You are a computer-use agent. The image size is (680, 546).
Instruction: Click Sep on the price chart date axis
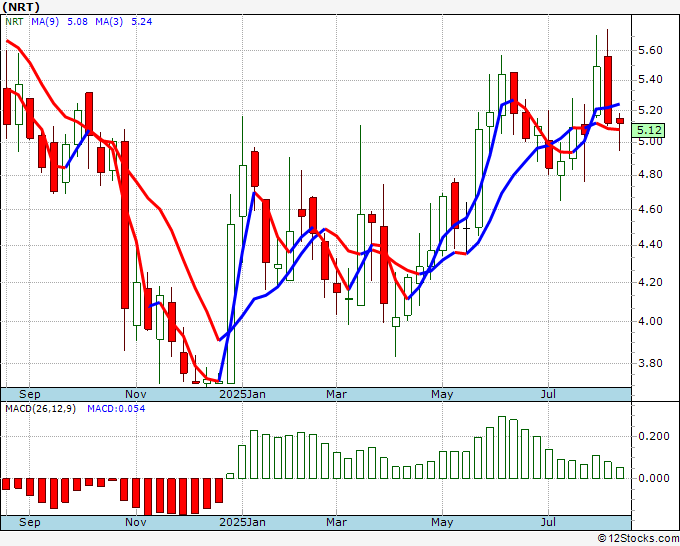click(x=29, y=394)
